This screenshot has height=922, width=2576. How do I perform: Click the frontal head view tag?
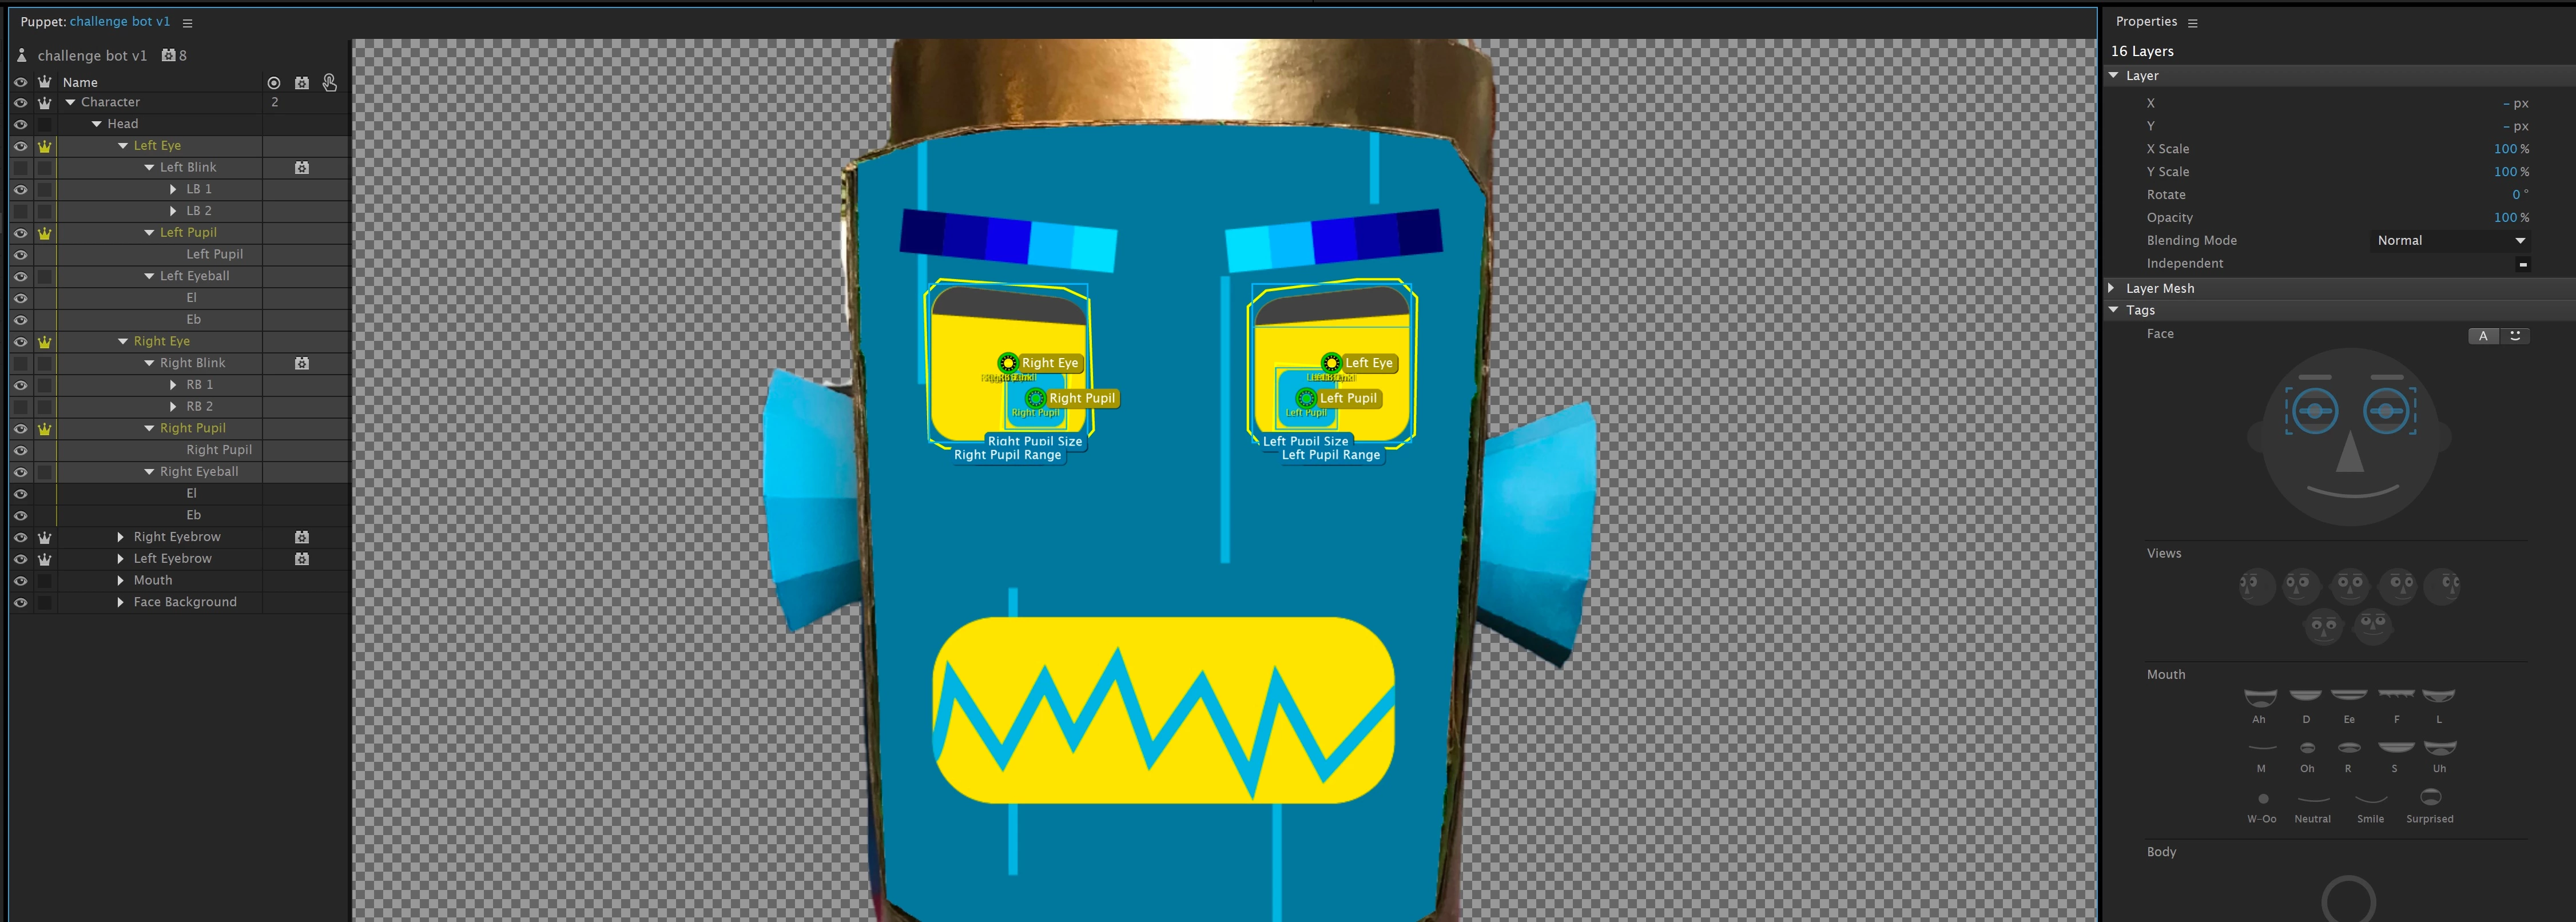pyautogui.click(x=2349, y=586)
